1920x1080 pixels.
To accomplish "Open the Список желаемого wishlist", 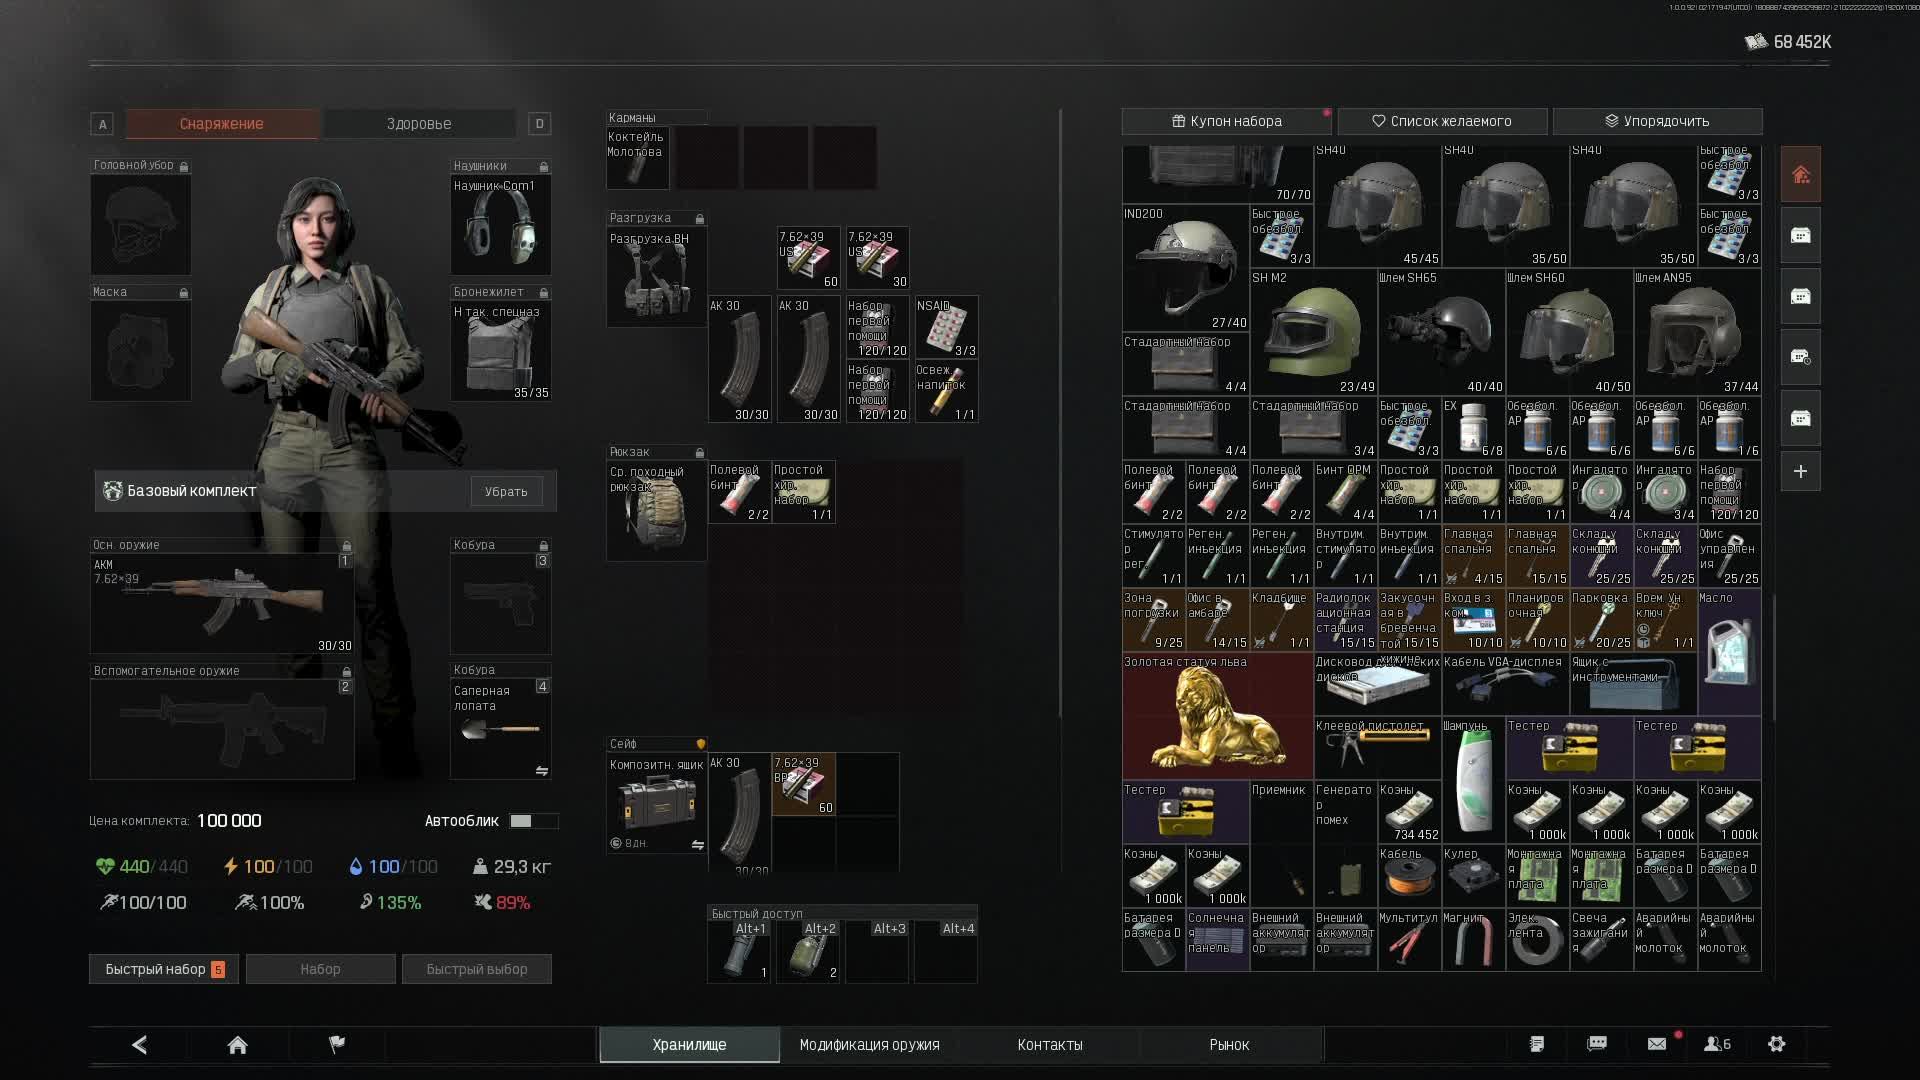I will pyautogui.click(x=1441, y=121).
